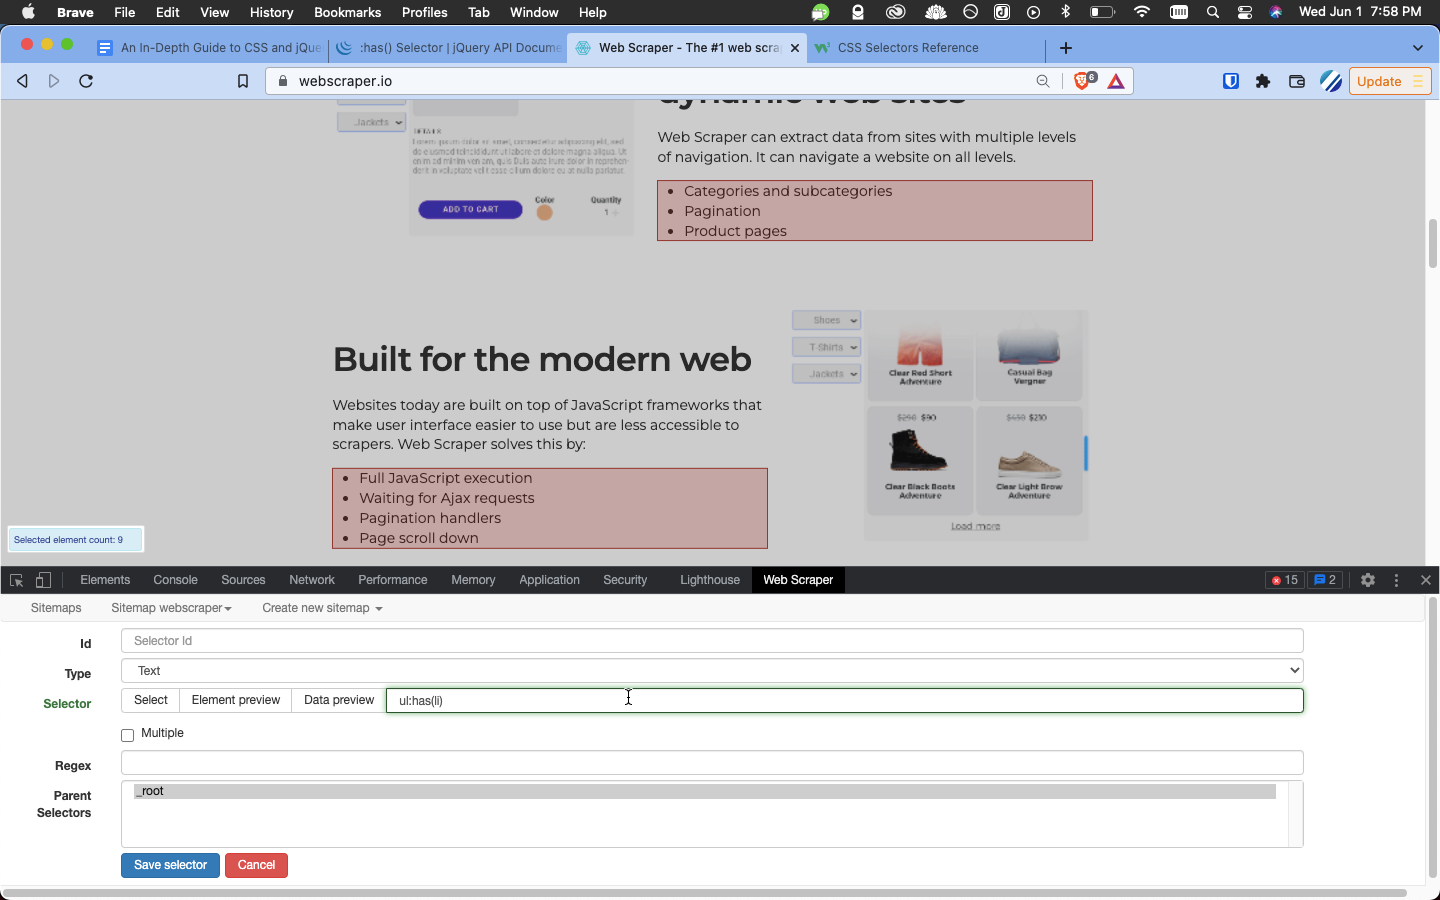Click the Save selector button

tap(170, 866)
